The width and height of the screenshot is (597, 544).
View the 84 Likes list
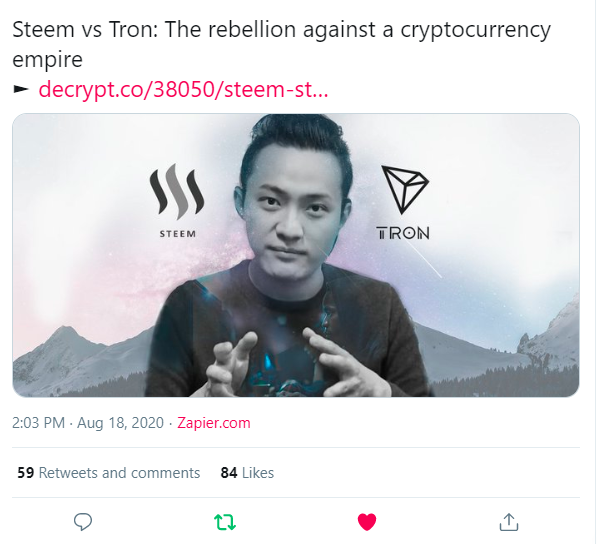coord(247,473)
